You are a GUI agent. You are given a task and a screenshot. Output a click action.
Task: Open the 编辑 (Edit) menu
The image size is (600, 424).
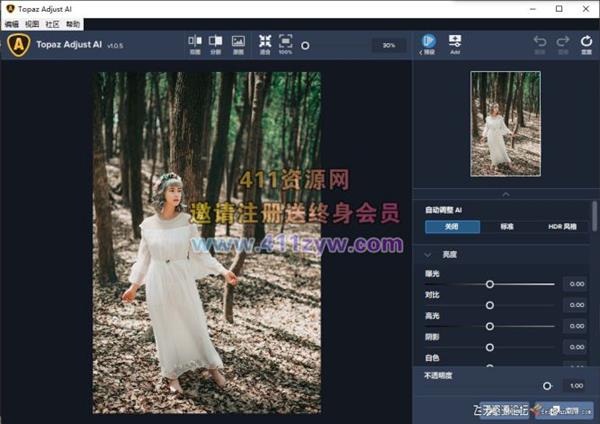(11, 22)
